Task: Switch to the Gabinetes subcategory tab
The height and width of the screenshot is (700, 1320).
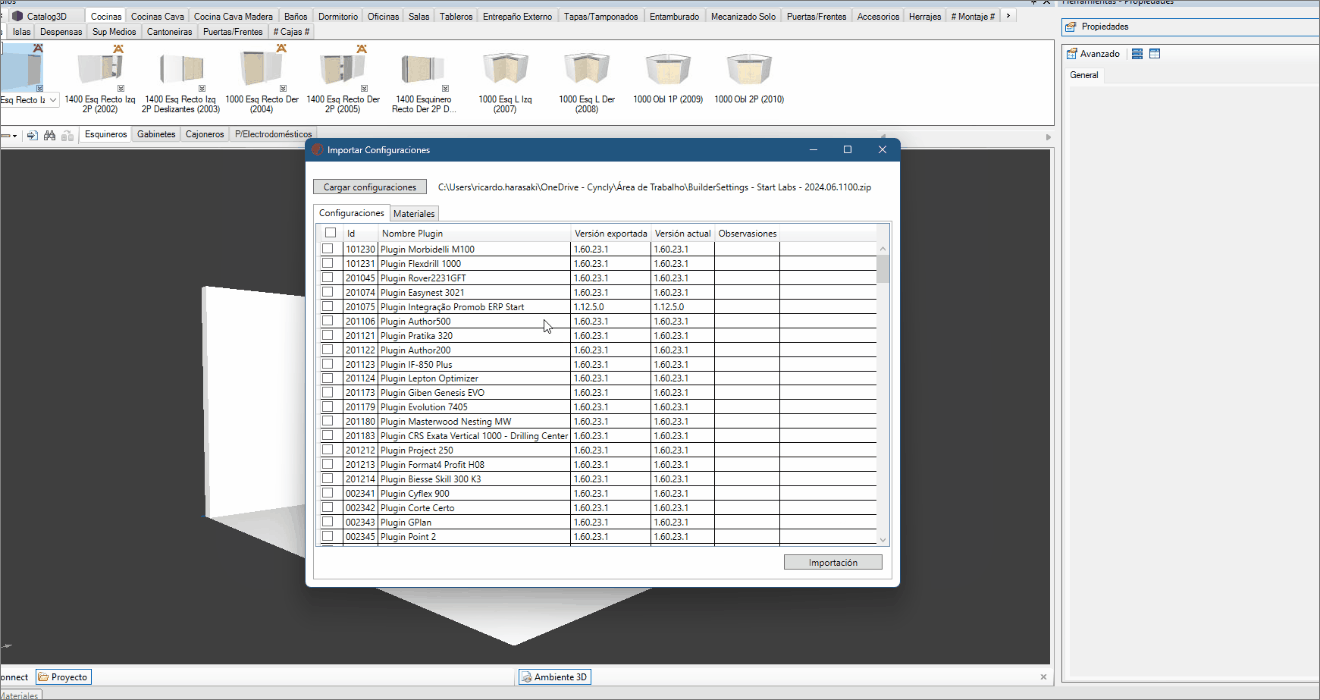Action: (156, 134)
